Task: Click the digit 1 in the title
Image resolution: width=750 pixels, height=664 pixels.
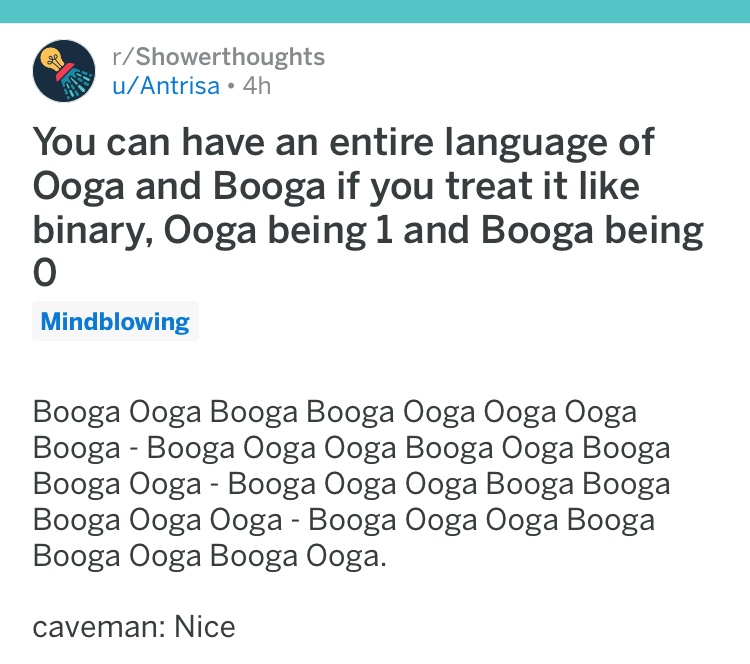Action: pos(384,230)
